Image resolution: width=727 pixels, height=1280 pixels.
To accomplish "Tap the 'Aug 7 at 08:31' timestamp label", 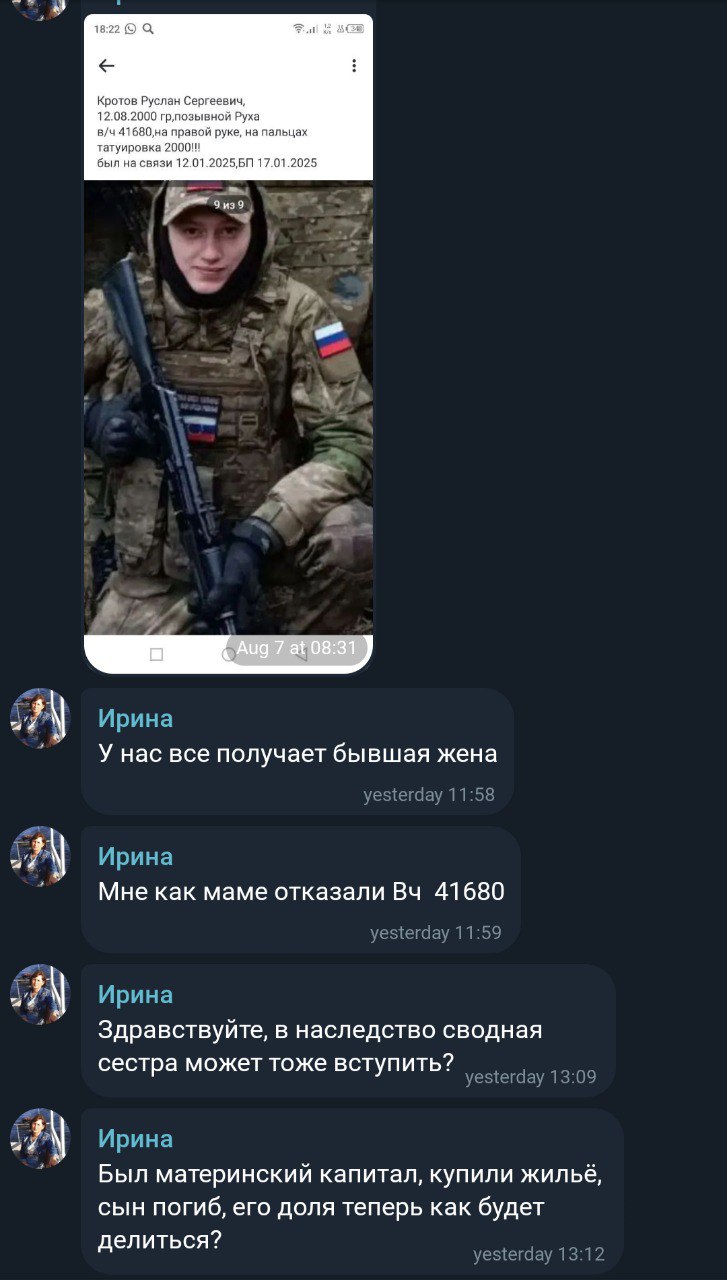I will click(296, 648).
